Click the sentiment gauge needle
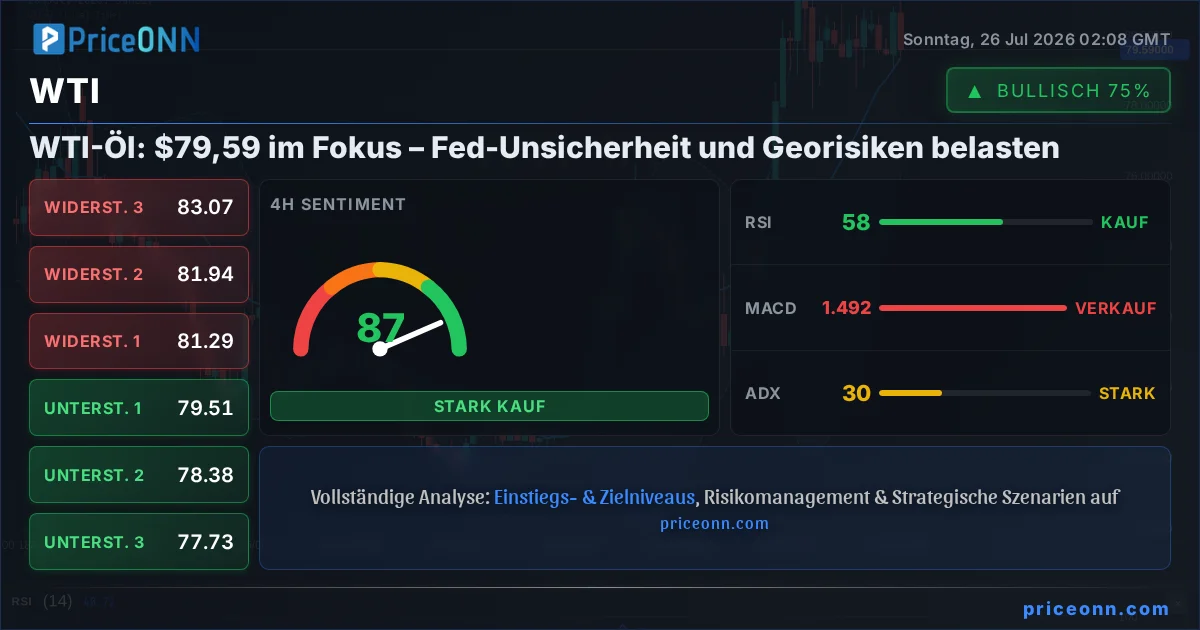Image resolution: width=1200 pixels, height=630 pixels. pyautogui.click(x=410, y=335)
